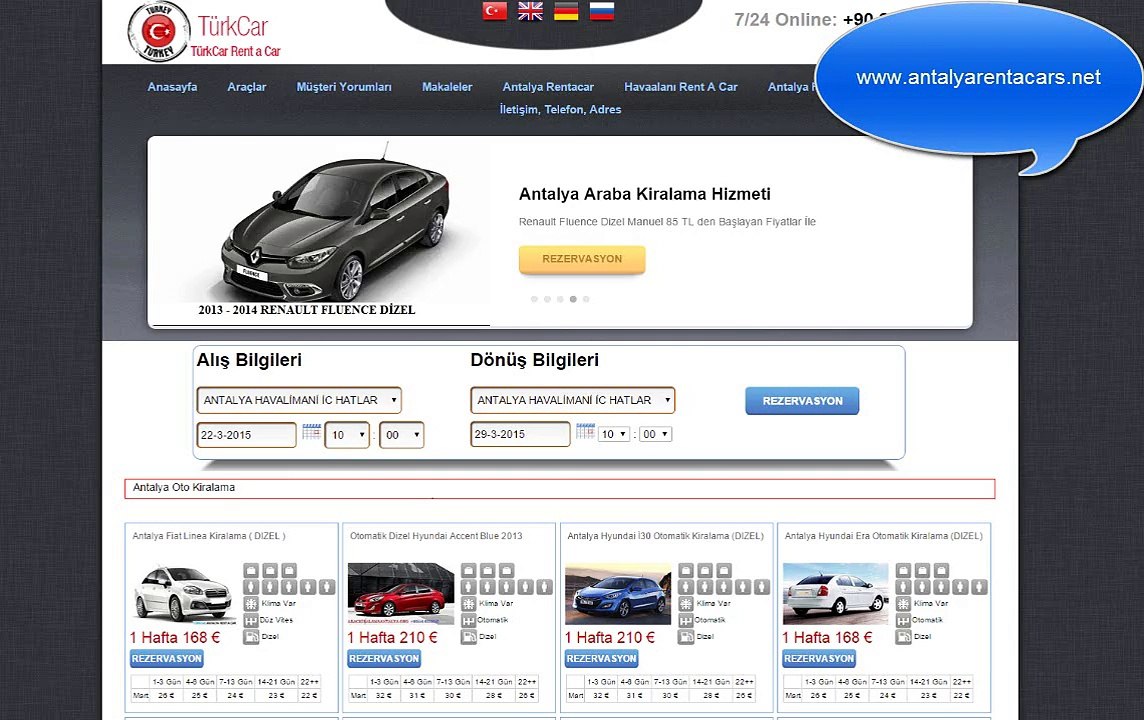The image size is (1144, 720).
Task: Open the pickup date calendar icon
Action: pos(312,432)
